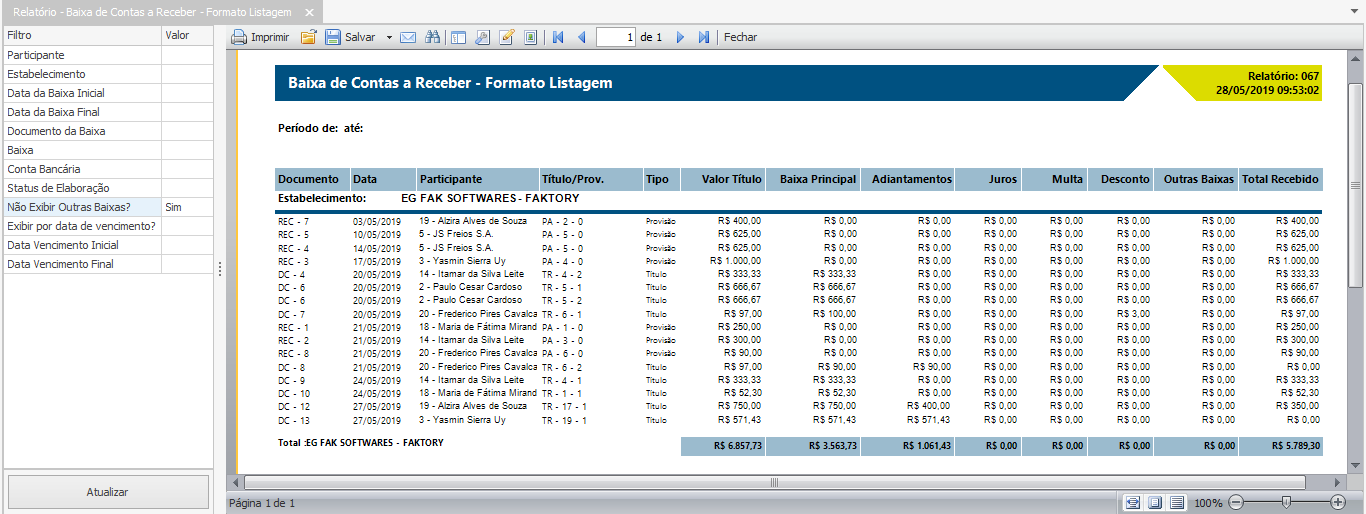Click the zoom slider handle
This screenshot has width=1366, height=514.
[x=1286, y=502]
